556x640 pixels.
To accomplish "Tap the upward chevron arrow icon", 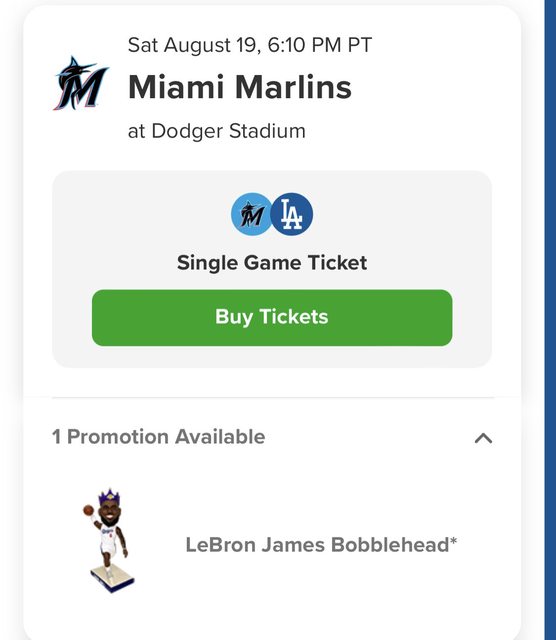I will point(483,438).
